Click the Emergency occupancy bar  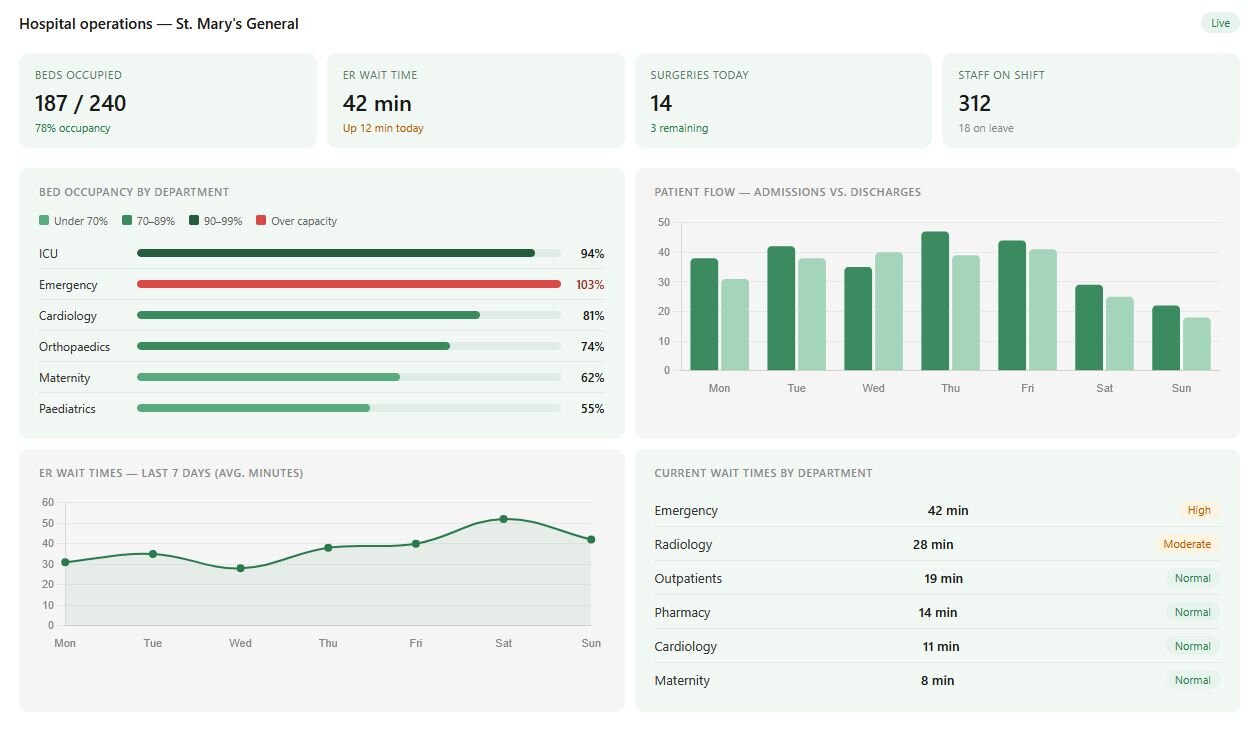click(x=349, y=284)
